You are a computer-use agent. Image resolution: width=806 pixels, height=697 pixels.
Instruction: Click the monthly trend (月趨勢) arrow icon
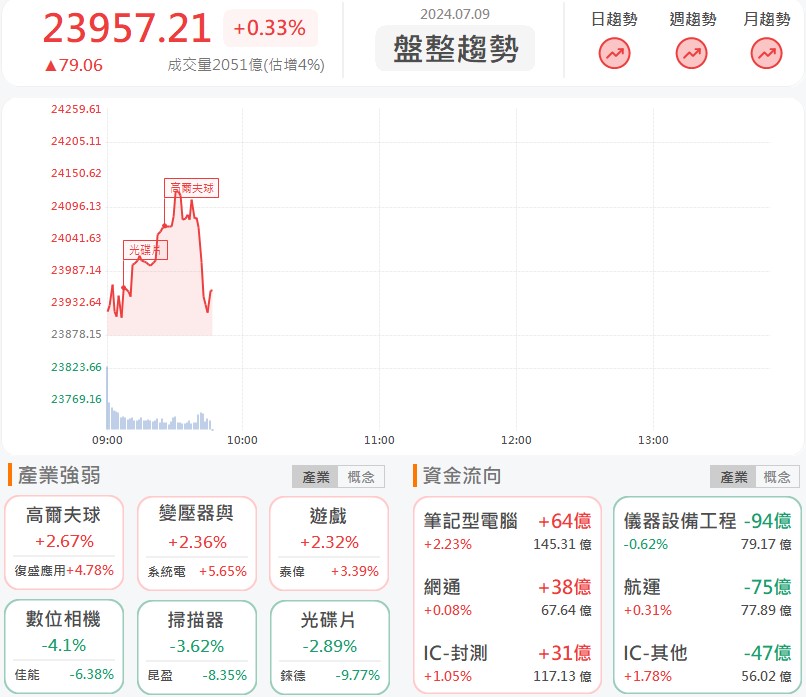(x=766, y=53)
